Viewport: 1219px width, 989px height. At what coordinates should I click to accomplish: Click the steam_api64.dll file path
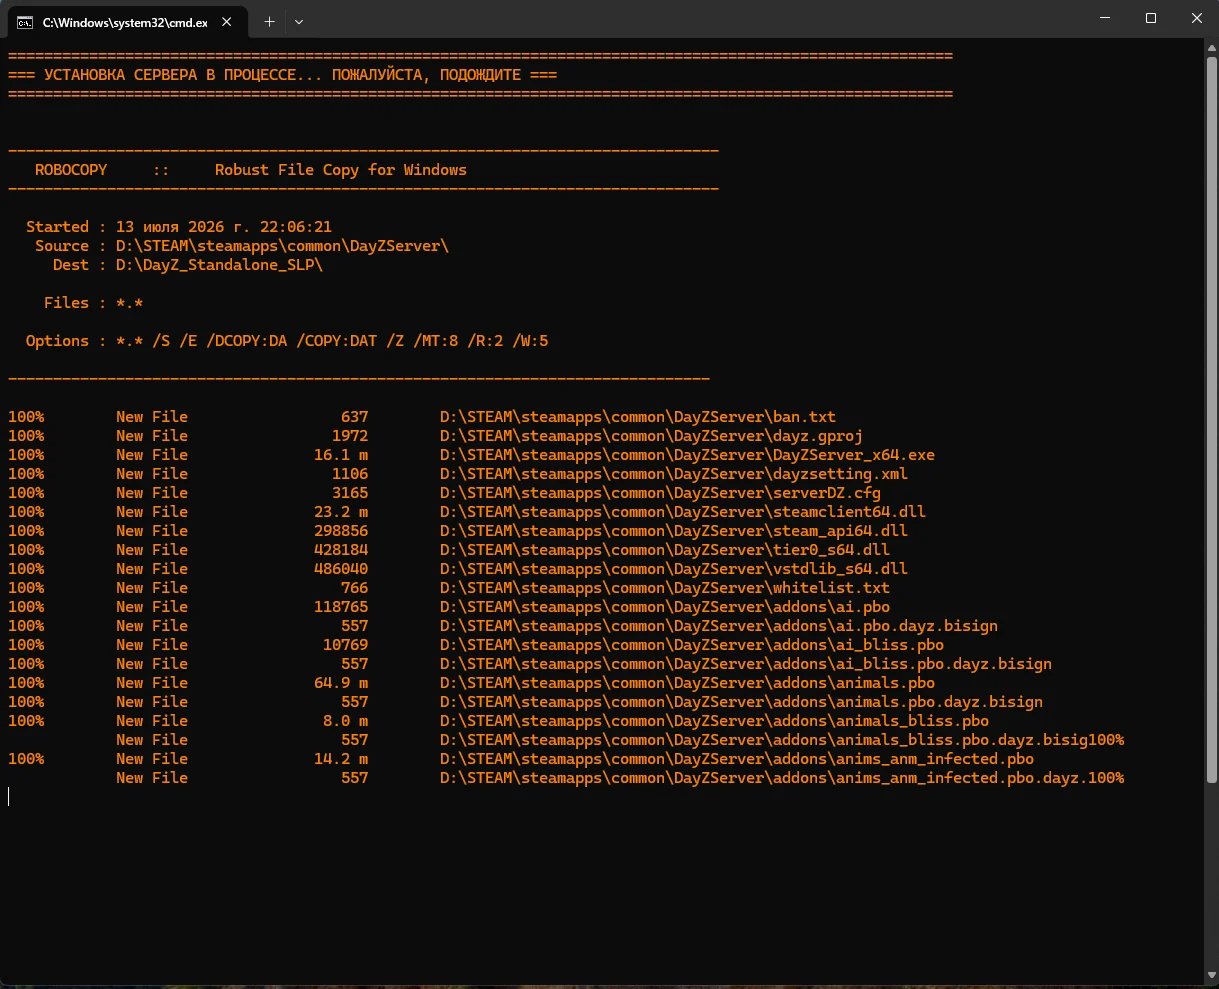674,531
